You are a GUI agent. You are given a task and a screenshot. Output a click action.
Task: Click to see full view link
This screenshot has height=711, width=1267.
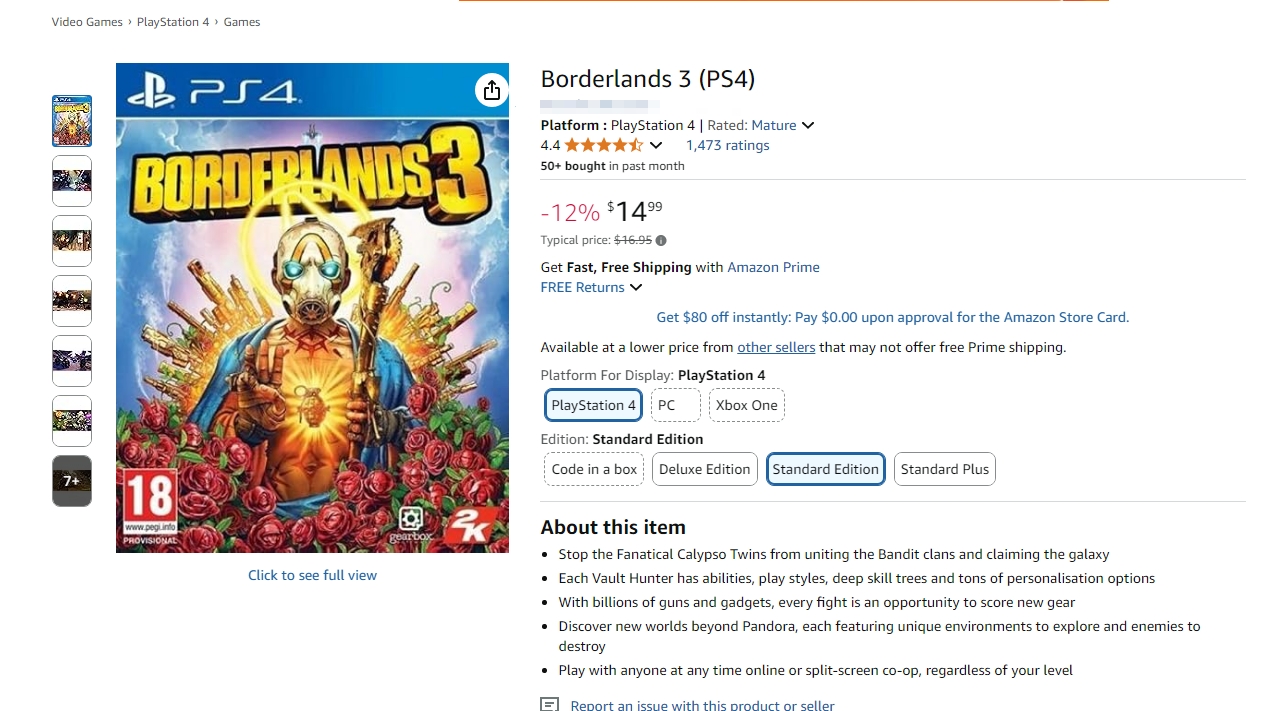(312, 575)
